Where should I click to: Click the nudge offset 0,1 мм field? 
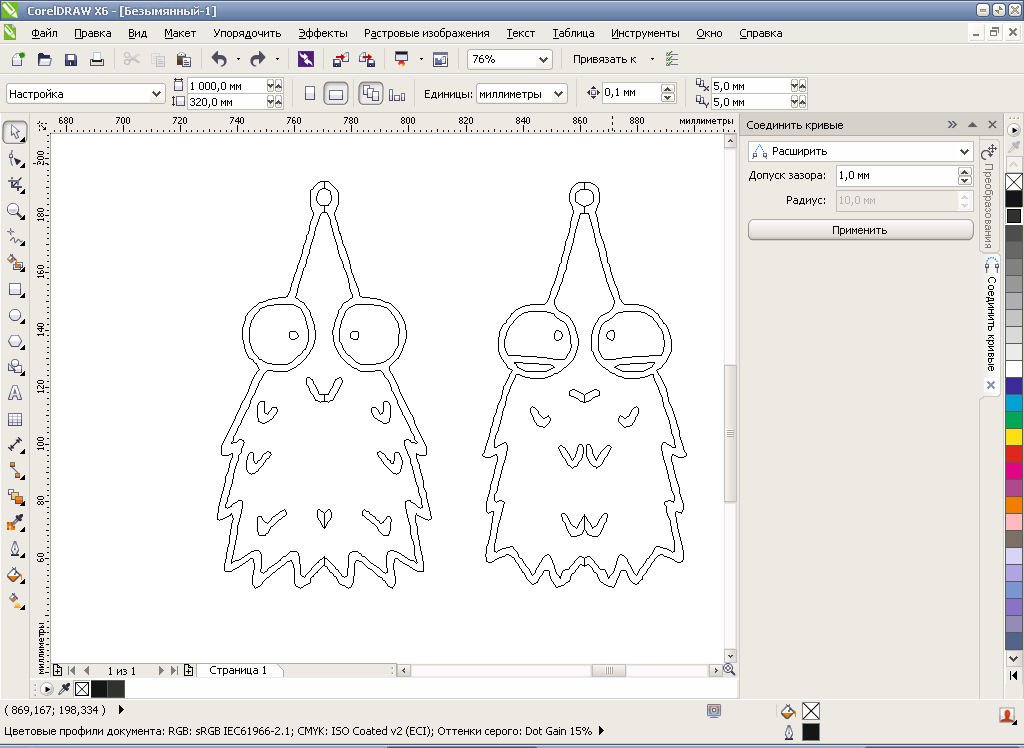point(631,93)
